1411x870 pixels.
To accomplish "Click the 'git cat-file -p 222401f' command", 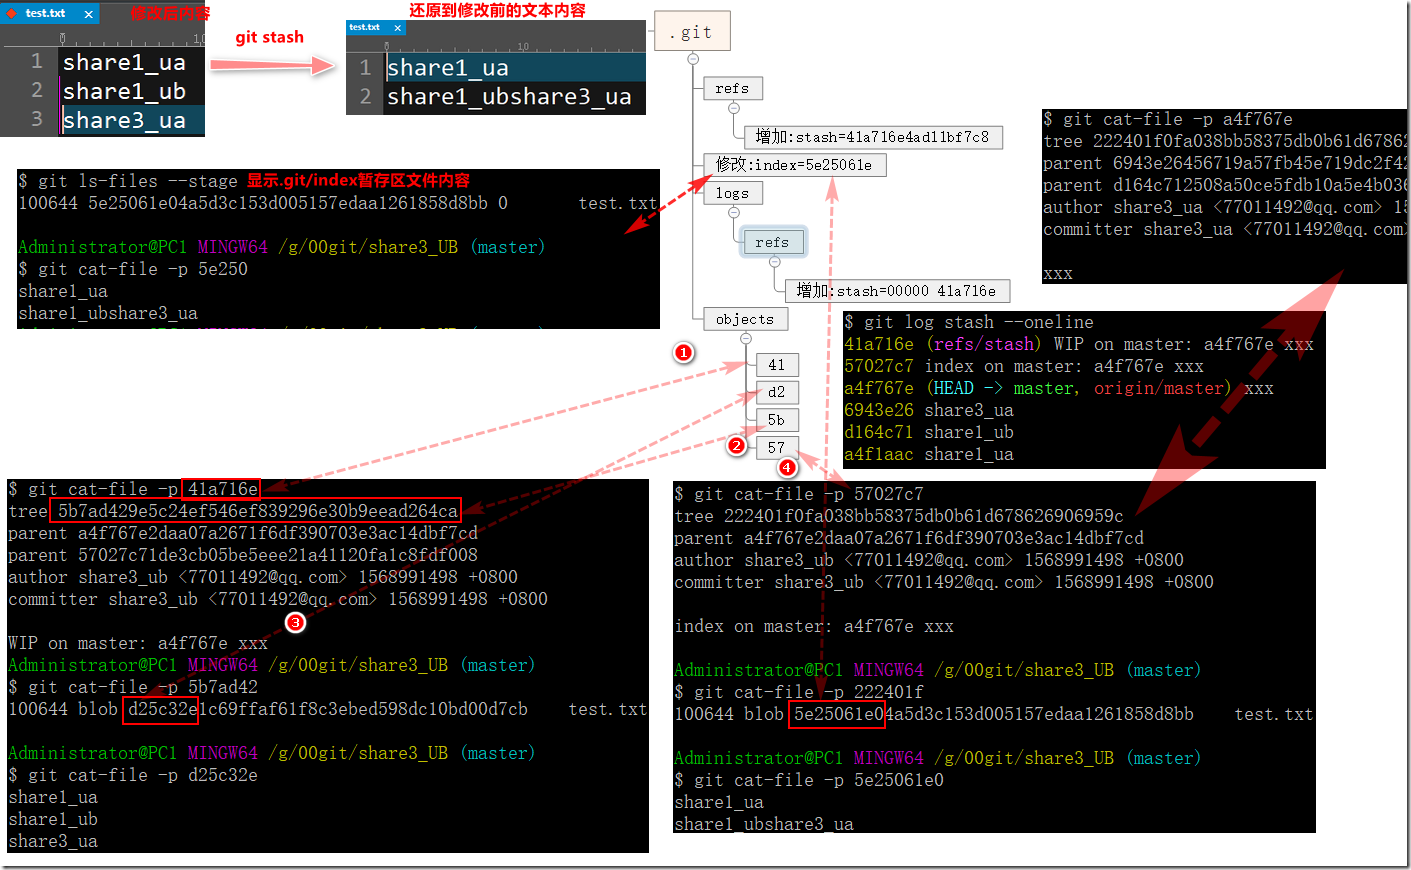I will (x=799, y=692).
